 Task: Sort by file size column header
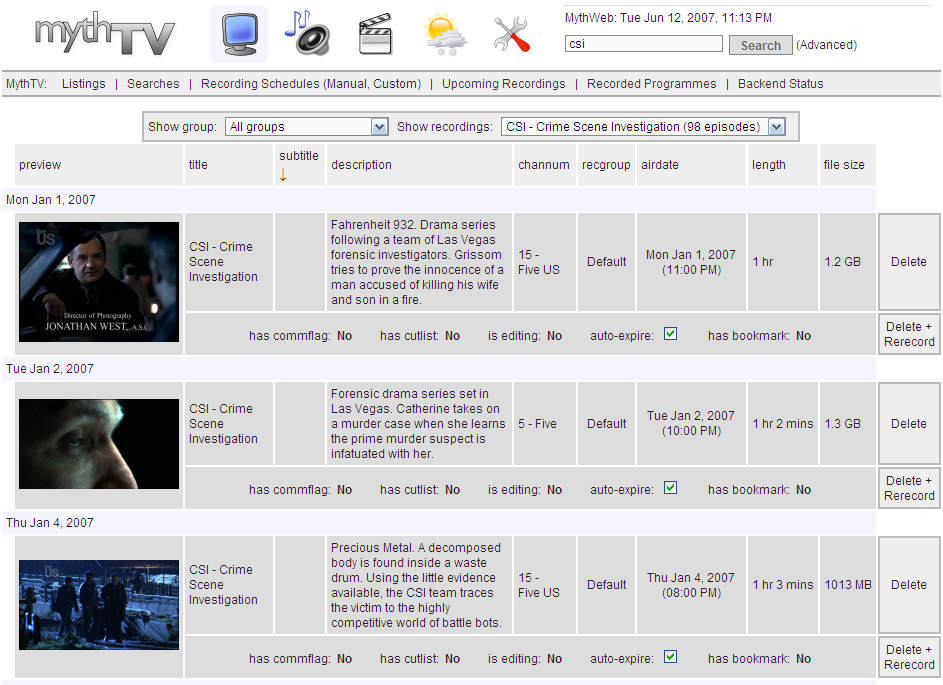tap(844, 165)
